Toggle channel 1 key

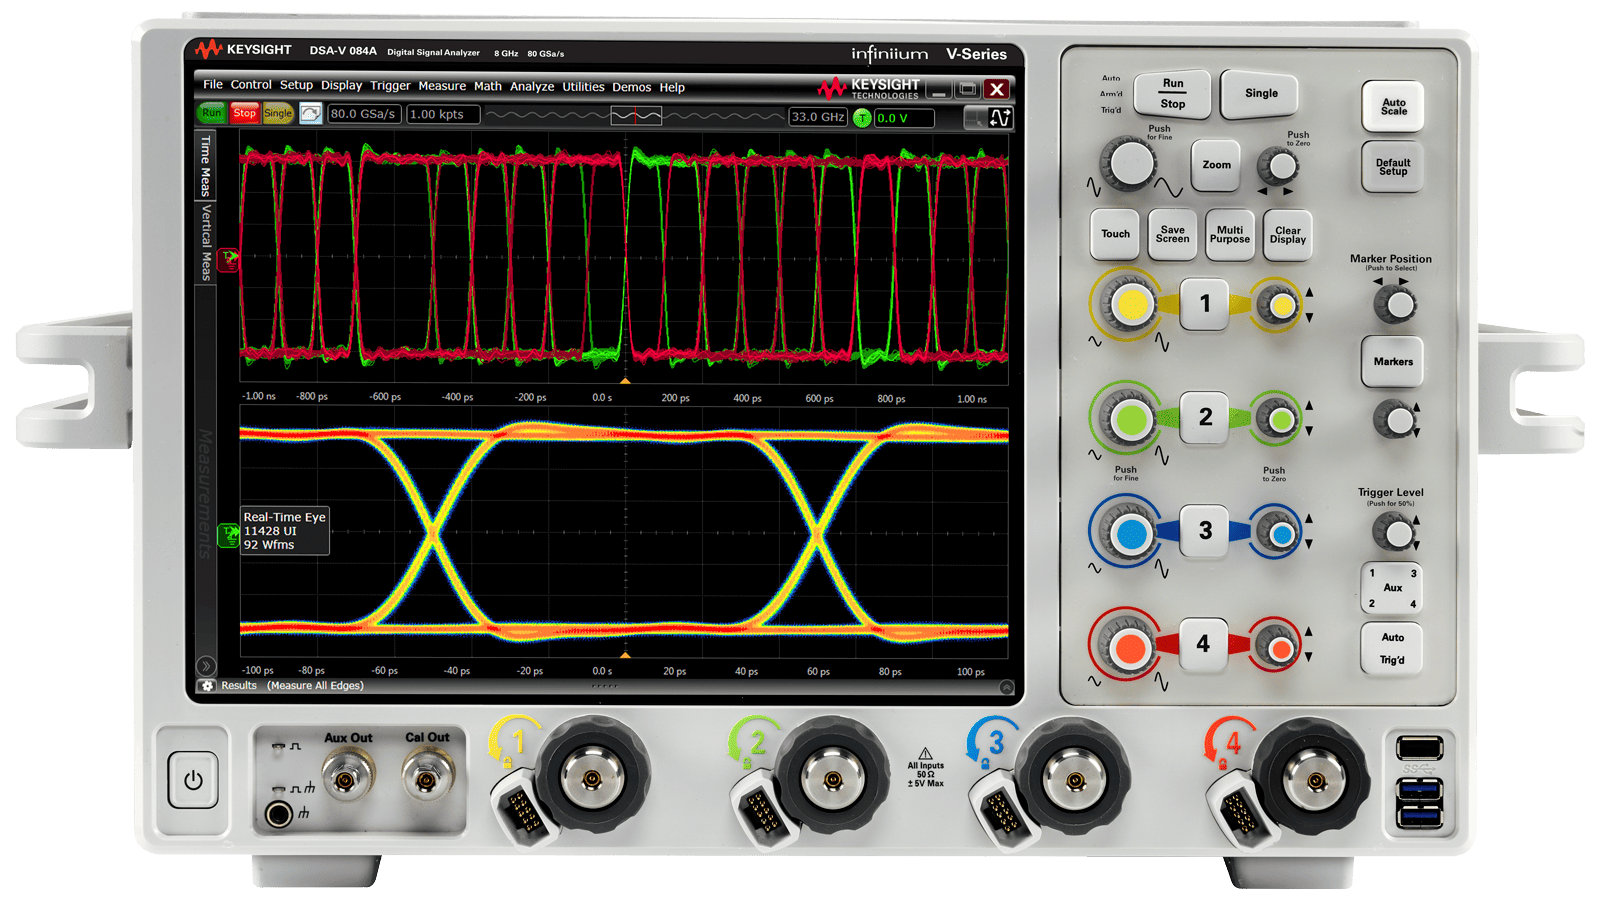(1205, 304)
